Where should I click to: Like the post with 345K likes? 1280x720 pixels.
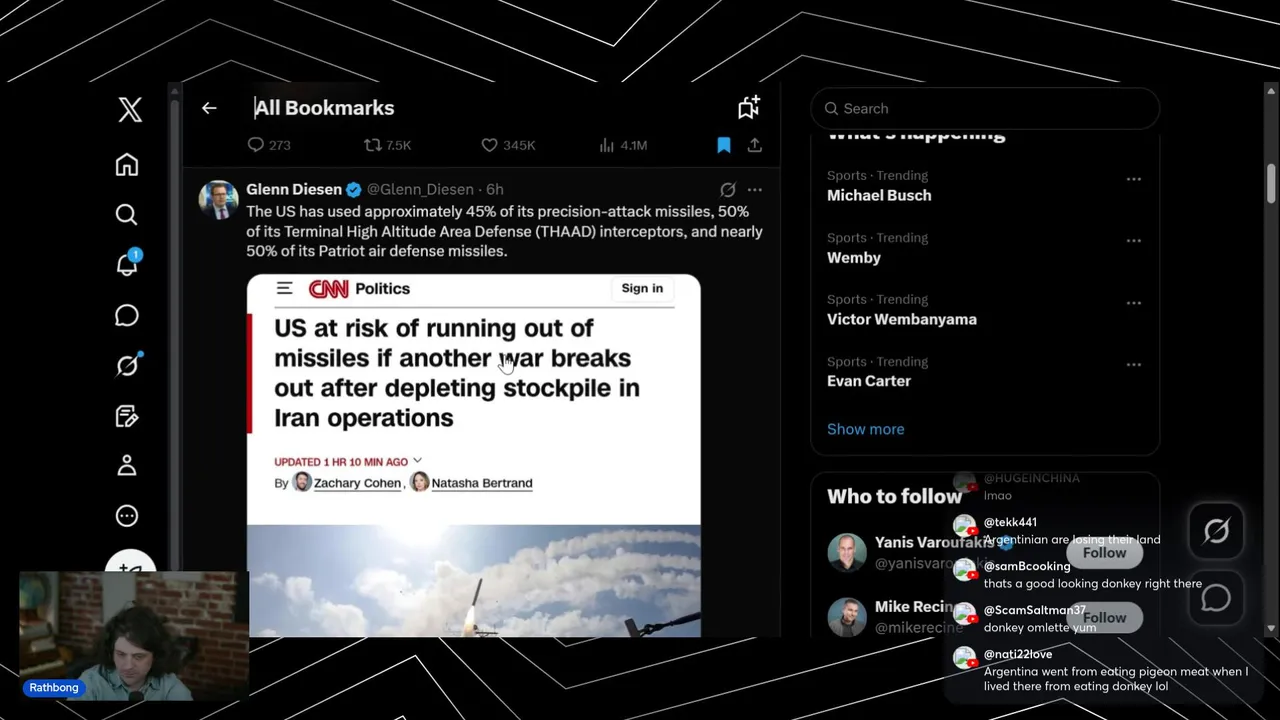508,145
